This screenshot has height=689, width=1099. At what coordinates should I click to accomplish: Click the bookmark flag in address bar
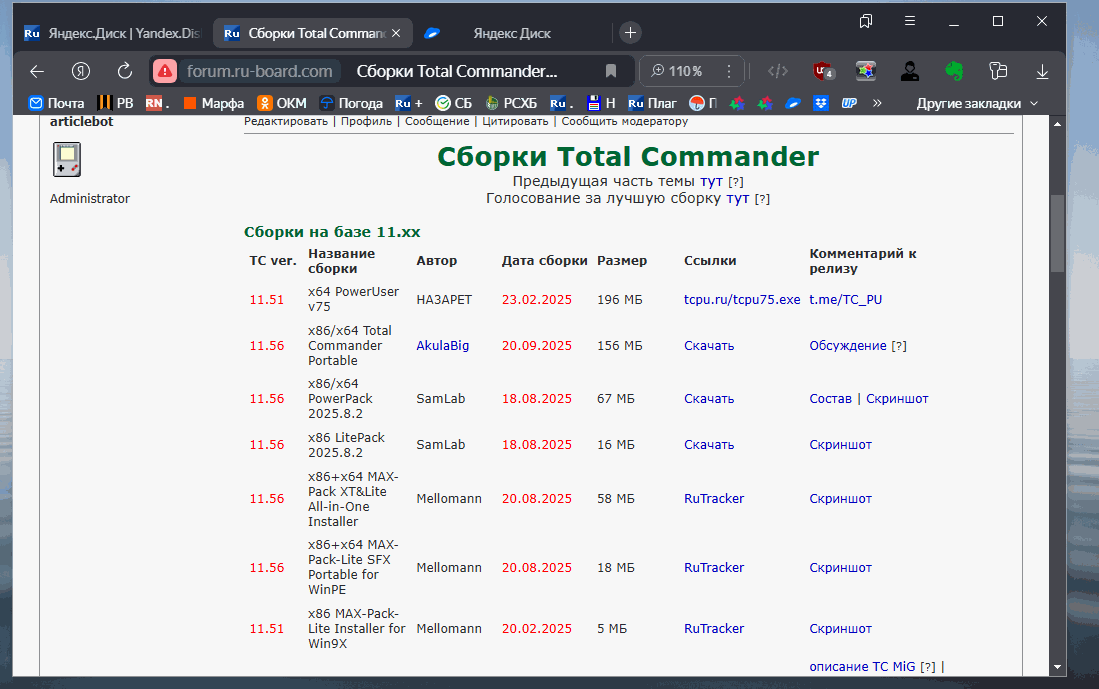coord(610,71)
